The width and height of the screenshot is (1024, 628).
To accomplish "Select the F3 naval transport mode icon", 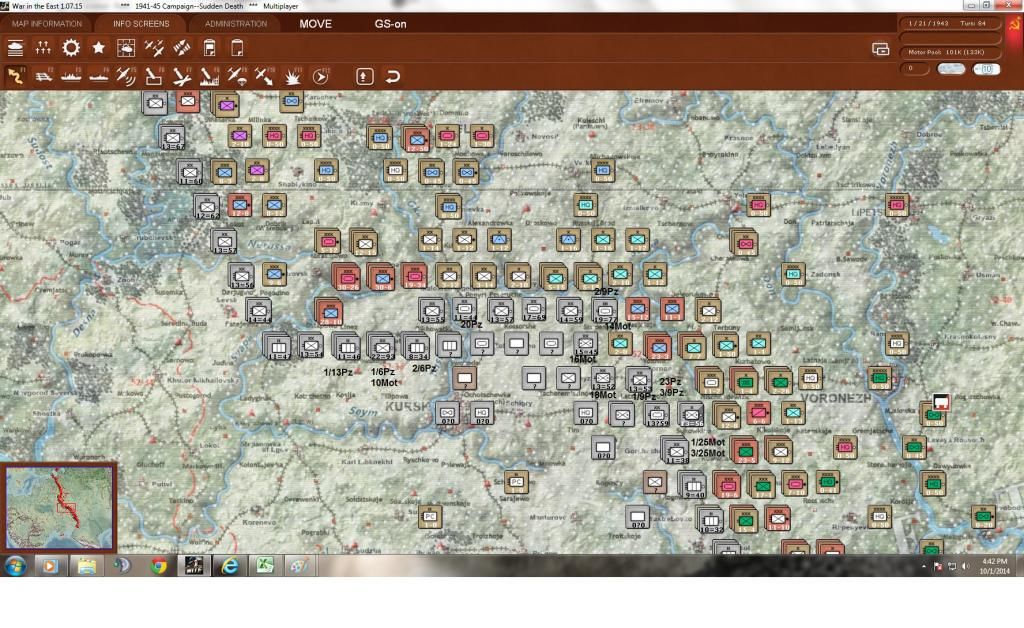I will 71,76.
